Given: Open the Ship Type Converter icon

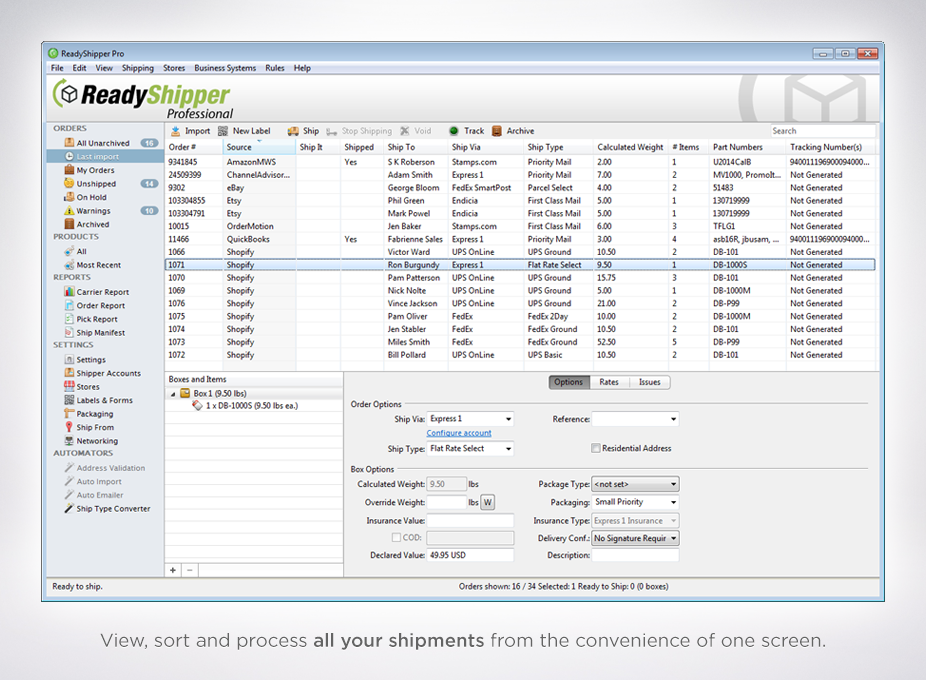Looking at the screenshot, I should (69, 509).
